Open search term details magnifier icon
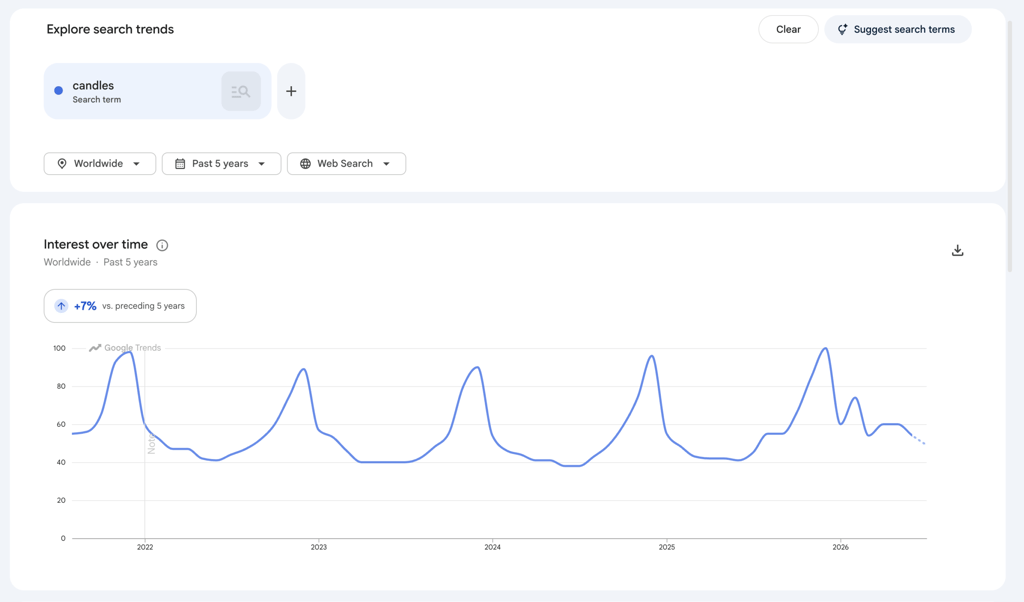The height and width of the screenshot is (602, 1024). 241,91
